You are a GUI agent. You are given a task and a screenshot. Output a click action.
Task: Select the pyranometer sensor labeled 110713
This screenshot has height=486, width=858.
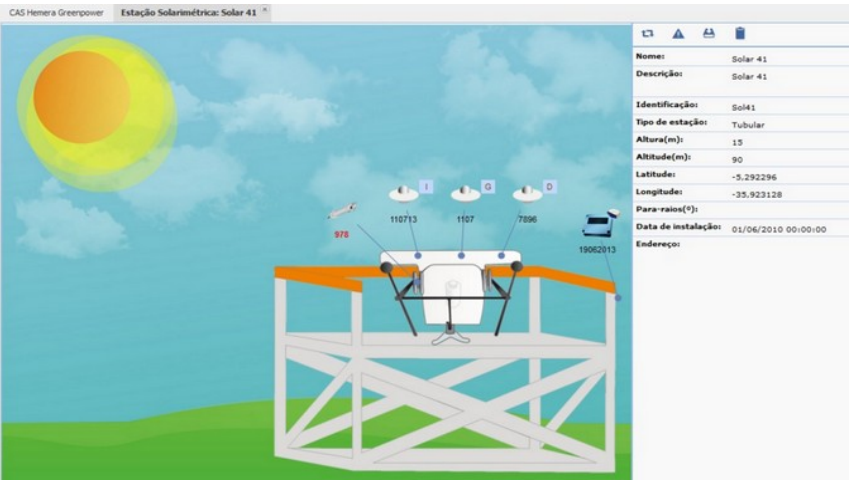[x=402, y=194]
